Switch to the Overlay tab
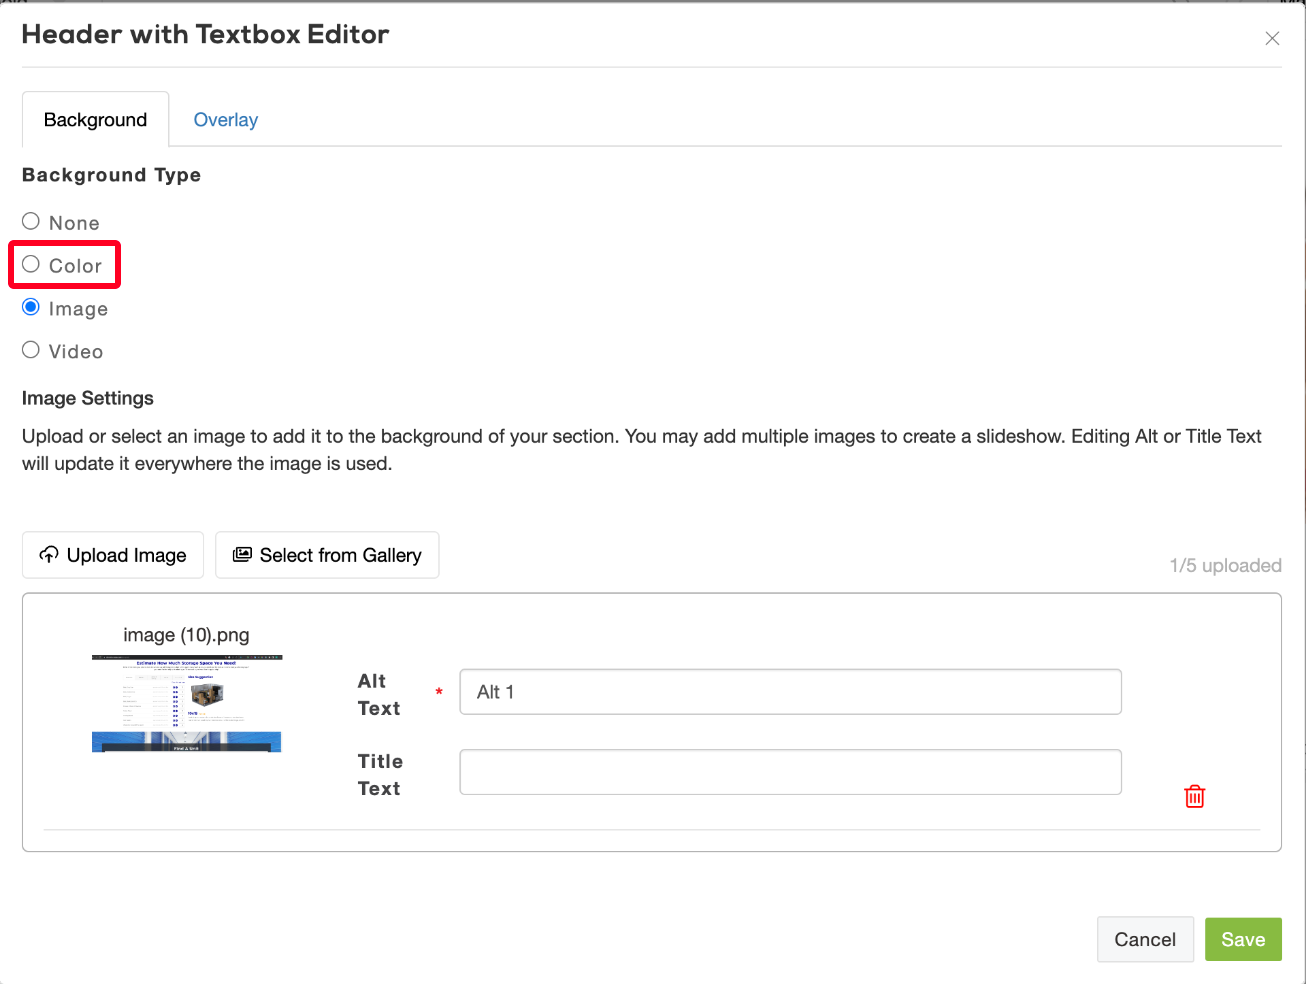 [225, 119]
